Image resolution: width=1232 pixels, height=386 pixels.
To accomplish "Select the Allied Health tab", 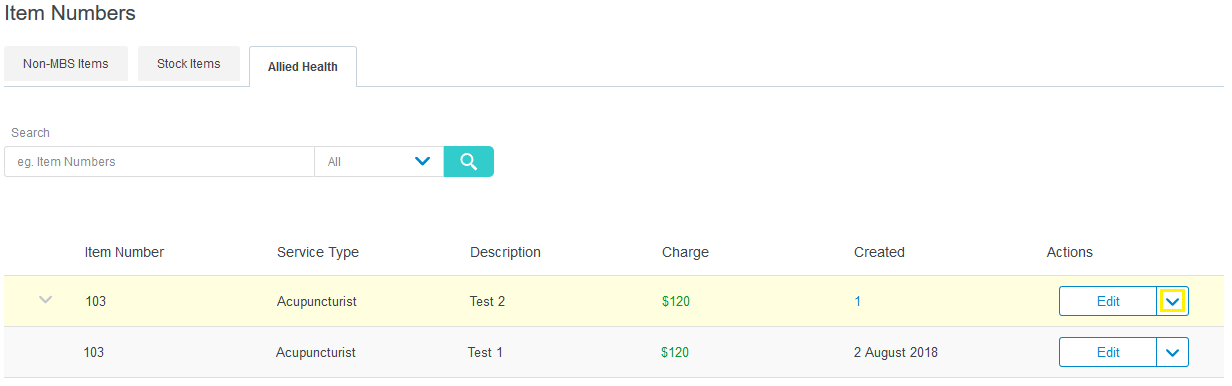I will point(303,67).
